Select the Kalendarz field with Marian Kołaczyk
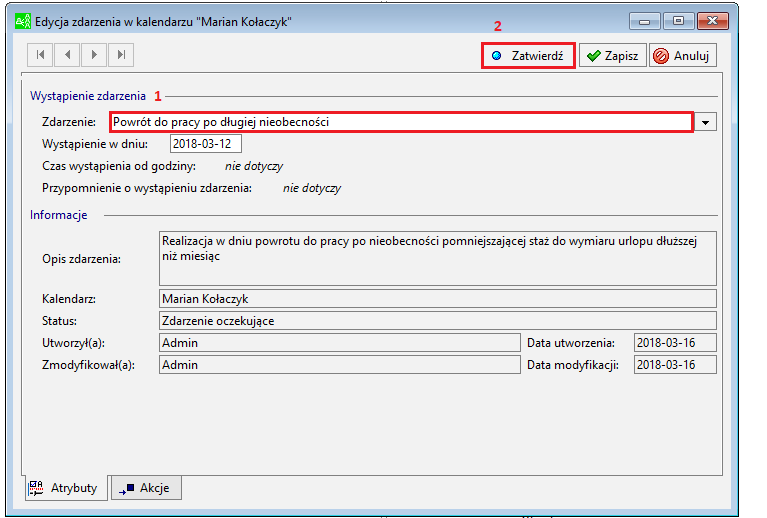This screenshot has width=767, height=518. [x=438, y=298]
